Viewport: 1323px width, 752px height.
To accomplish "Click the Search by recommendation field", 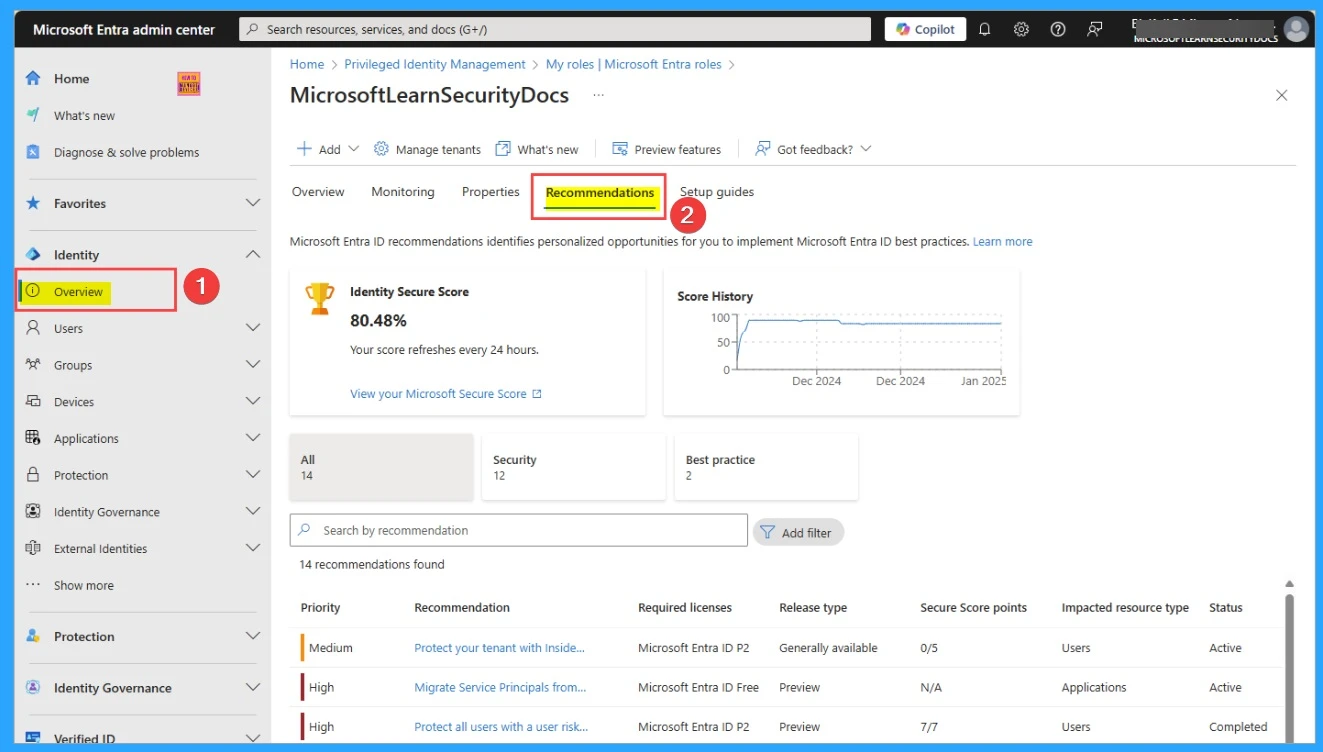I will tap(518, 529).
